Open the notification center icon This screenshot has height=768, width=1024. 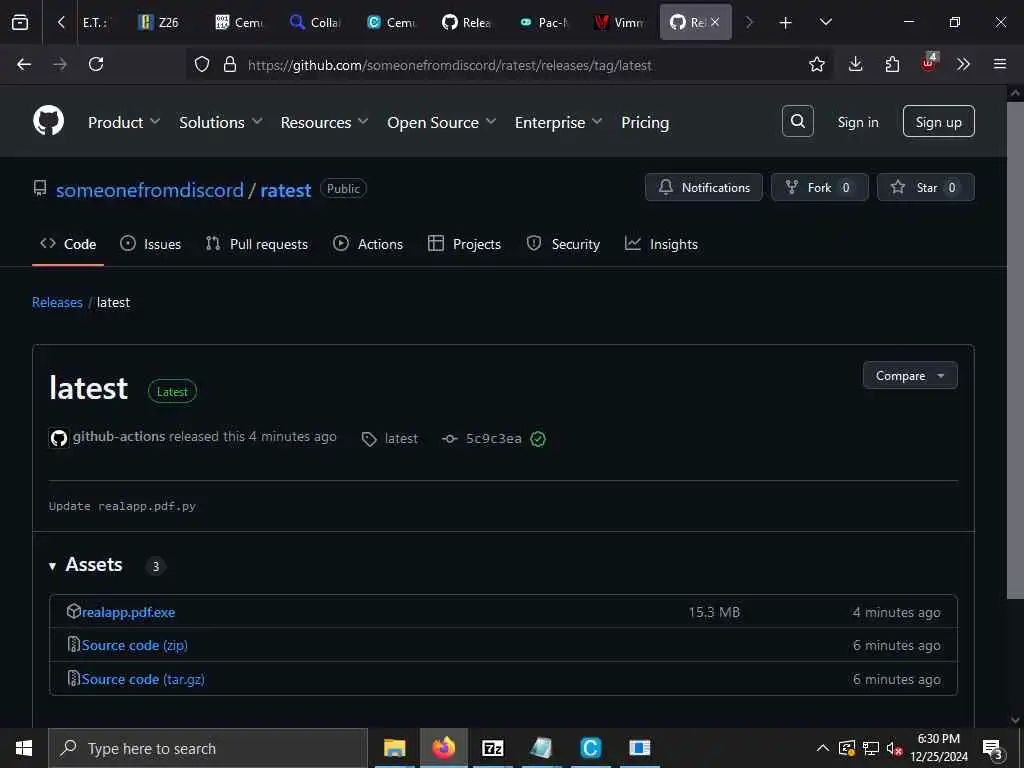993,748
